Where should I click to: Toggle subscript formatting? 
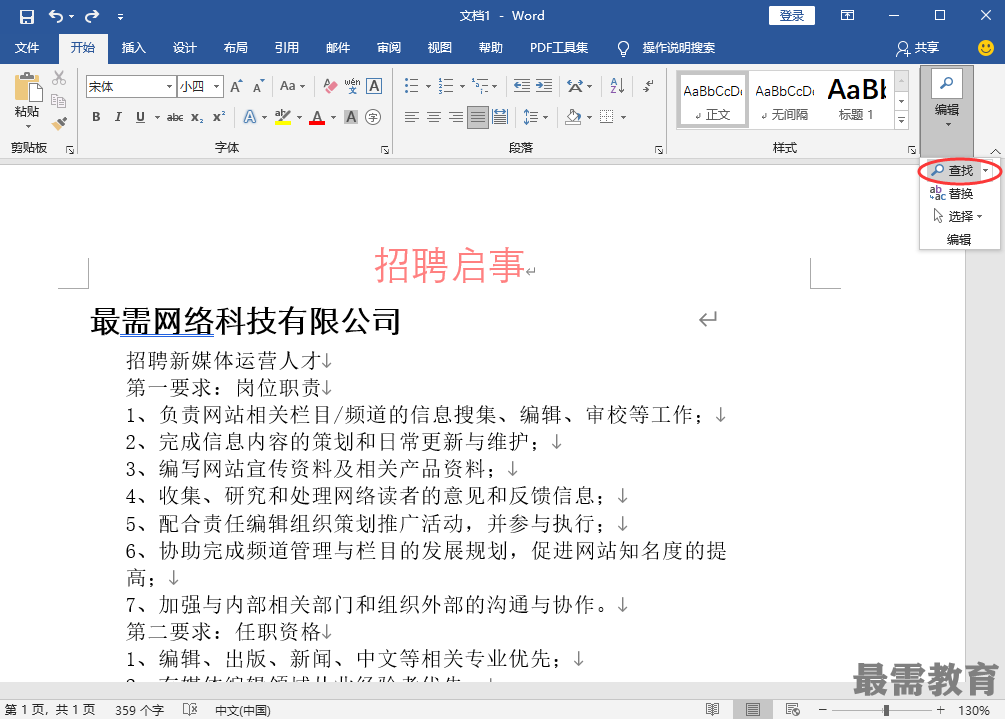click(197, 117)
